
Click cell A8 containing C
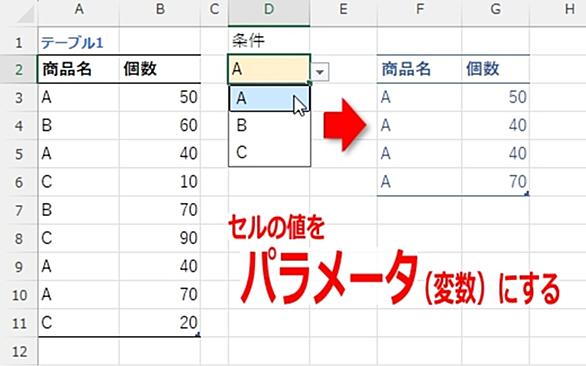click(78, 239)
